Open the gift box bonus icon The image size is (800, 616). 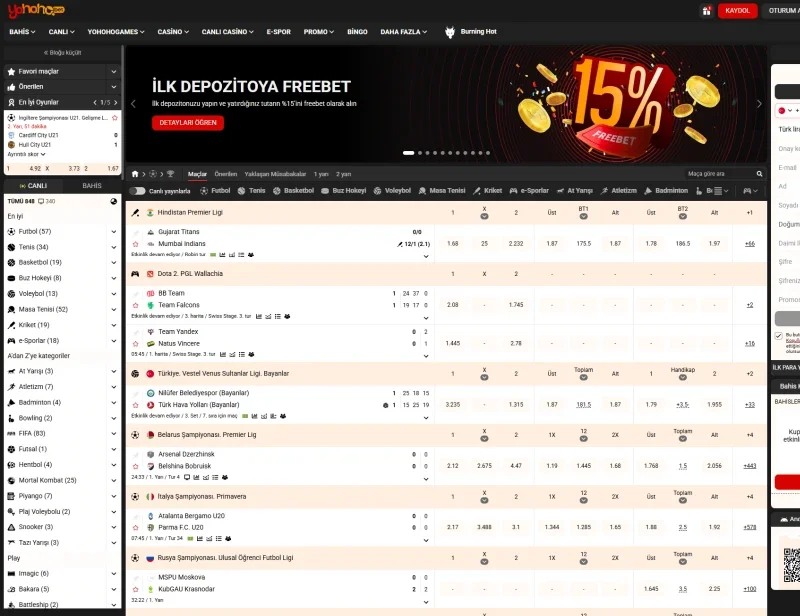[x=707, y=10]
